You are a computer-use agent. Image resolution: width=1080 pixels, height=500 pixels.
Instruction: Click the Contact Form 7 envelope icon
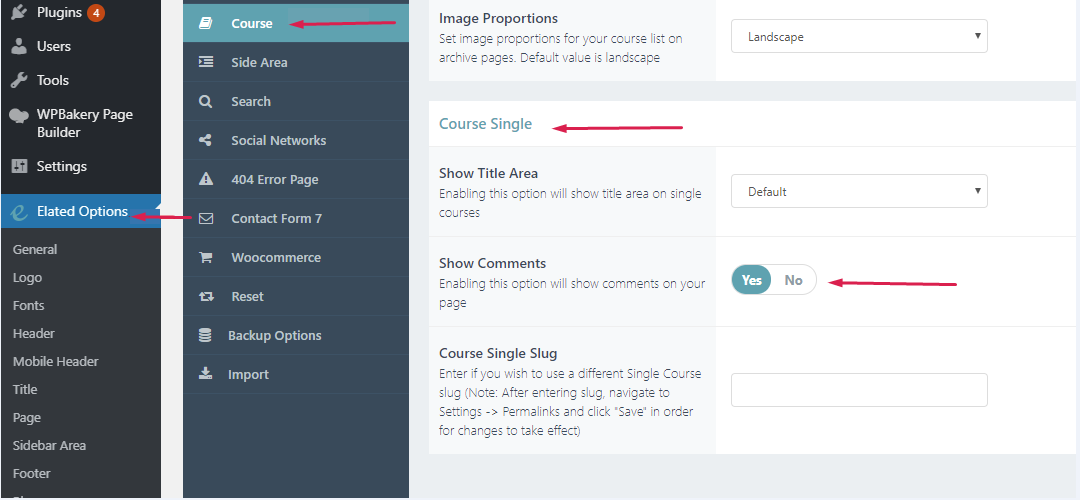click(x=205, y=218)
